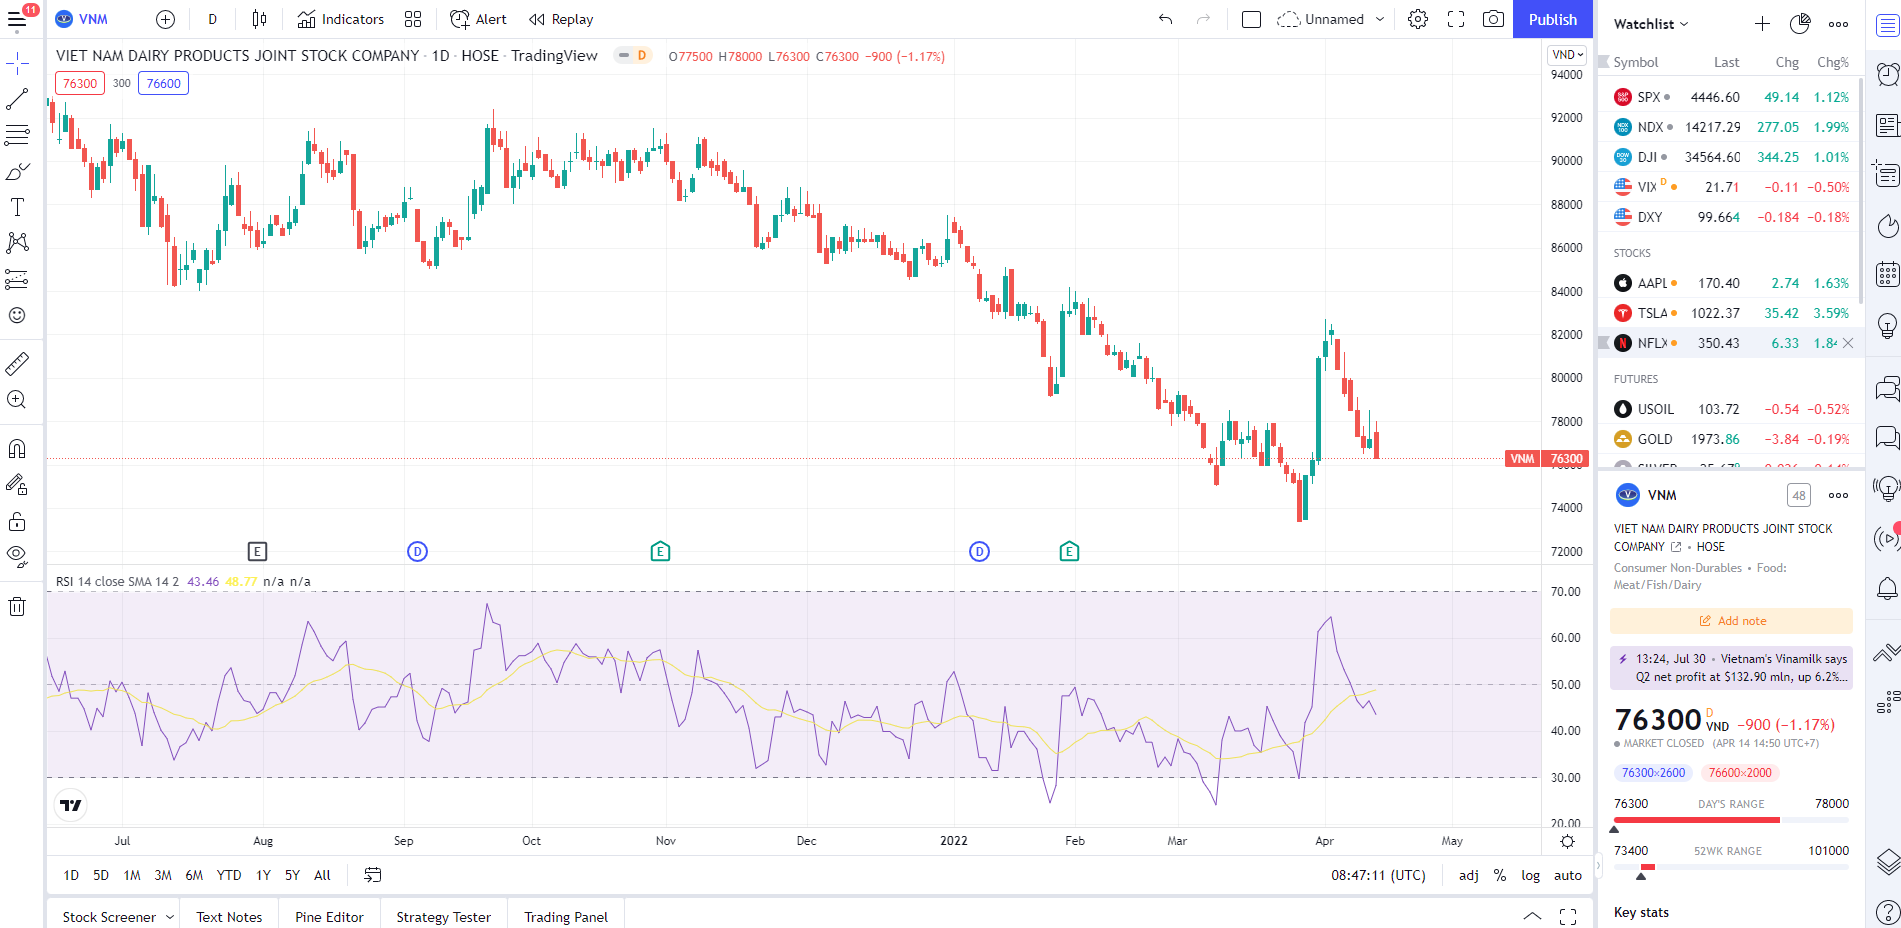Click the 76300 sell price button
The image size is (1901, 928).
click(80, 83)
